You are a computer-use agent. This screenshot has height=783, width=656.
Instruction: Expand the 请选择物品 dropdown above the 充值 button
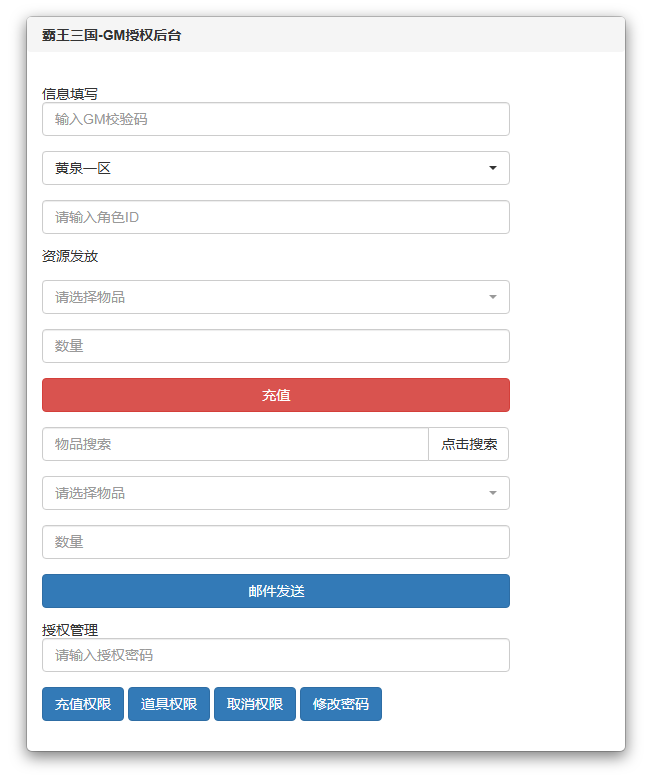tap(276, 297)
